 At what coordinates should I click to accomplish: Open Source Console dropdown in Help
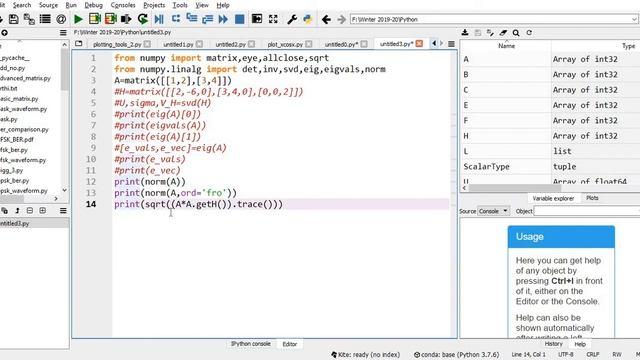493,211
